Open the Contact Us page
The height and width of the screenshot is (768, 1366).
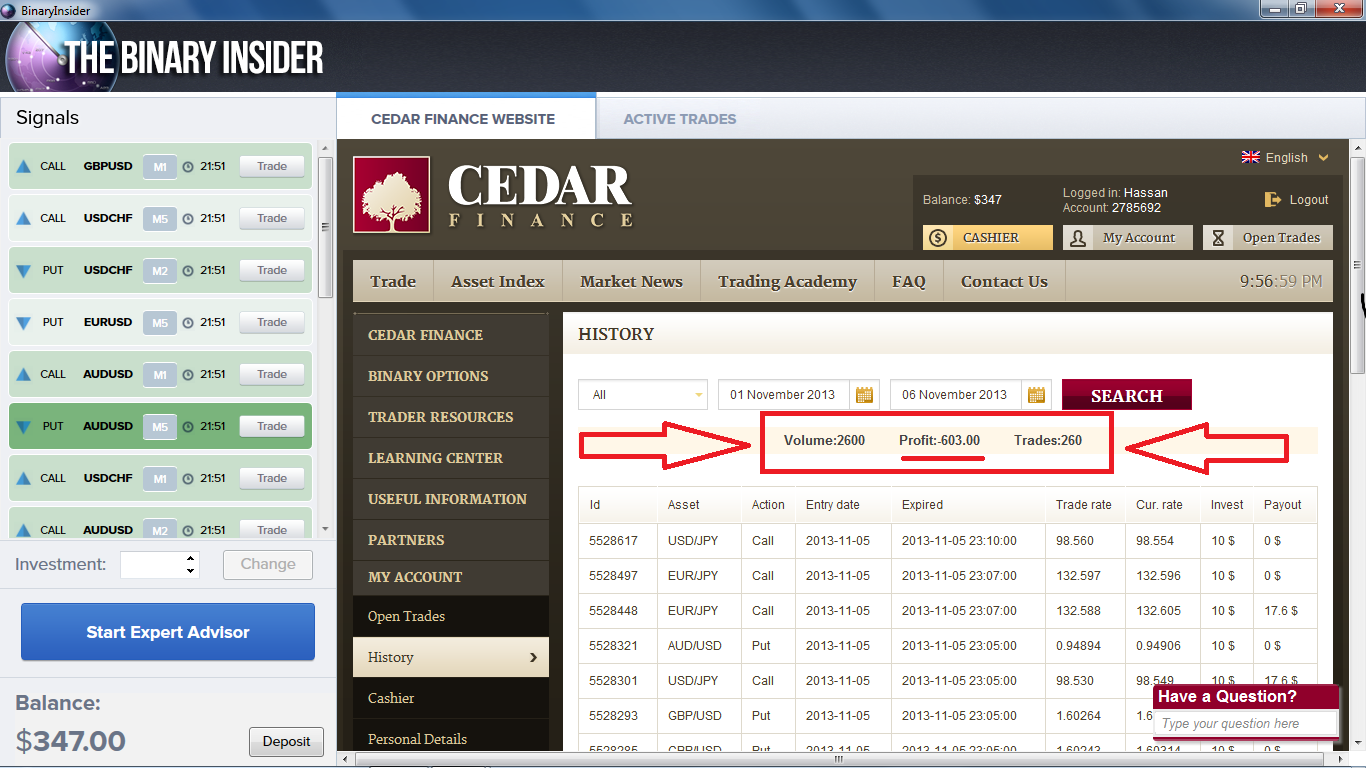click(x=1004, y=282)
